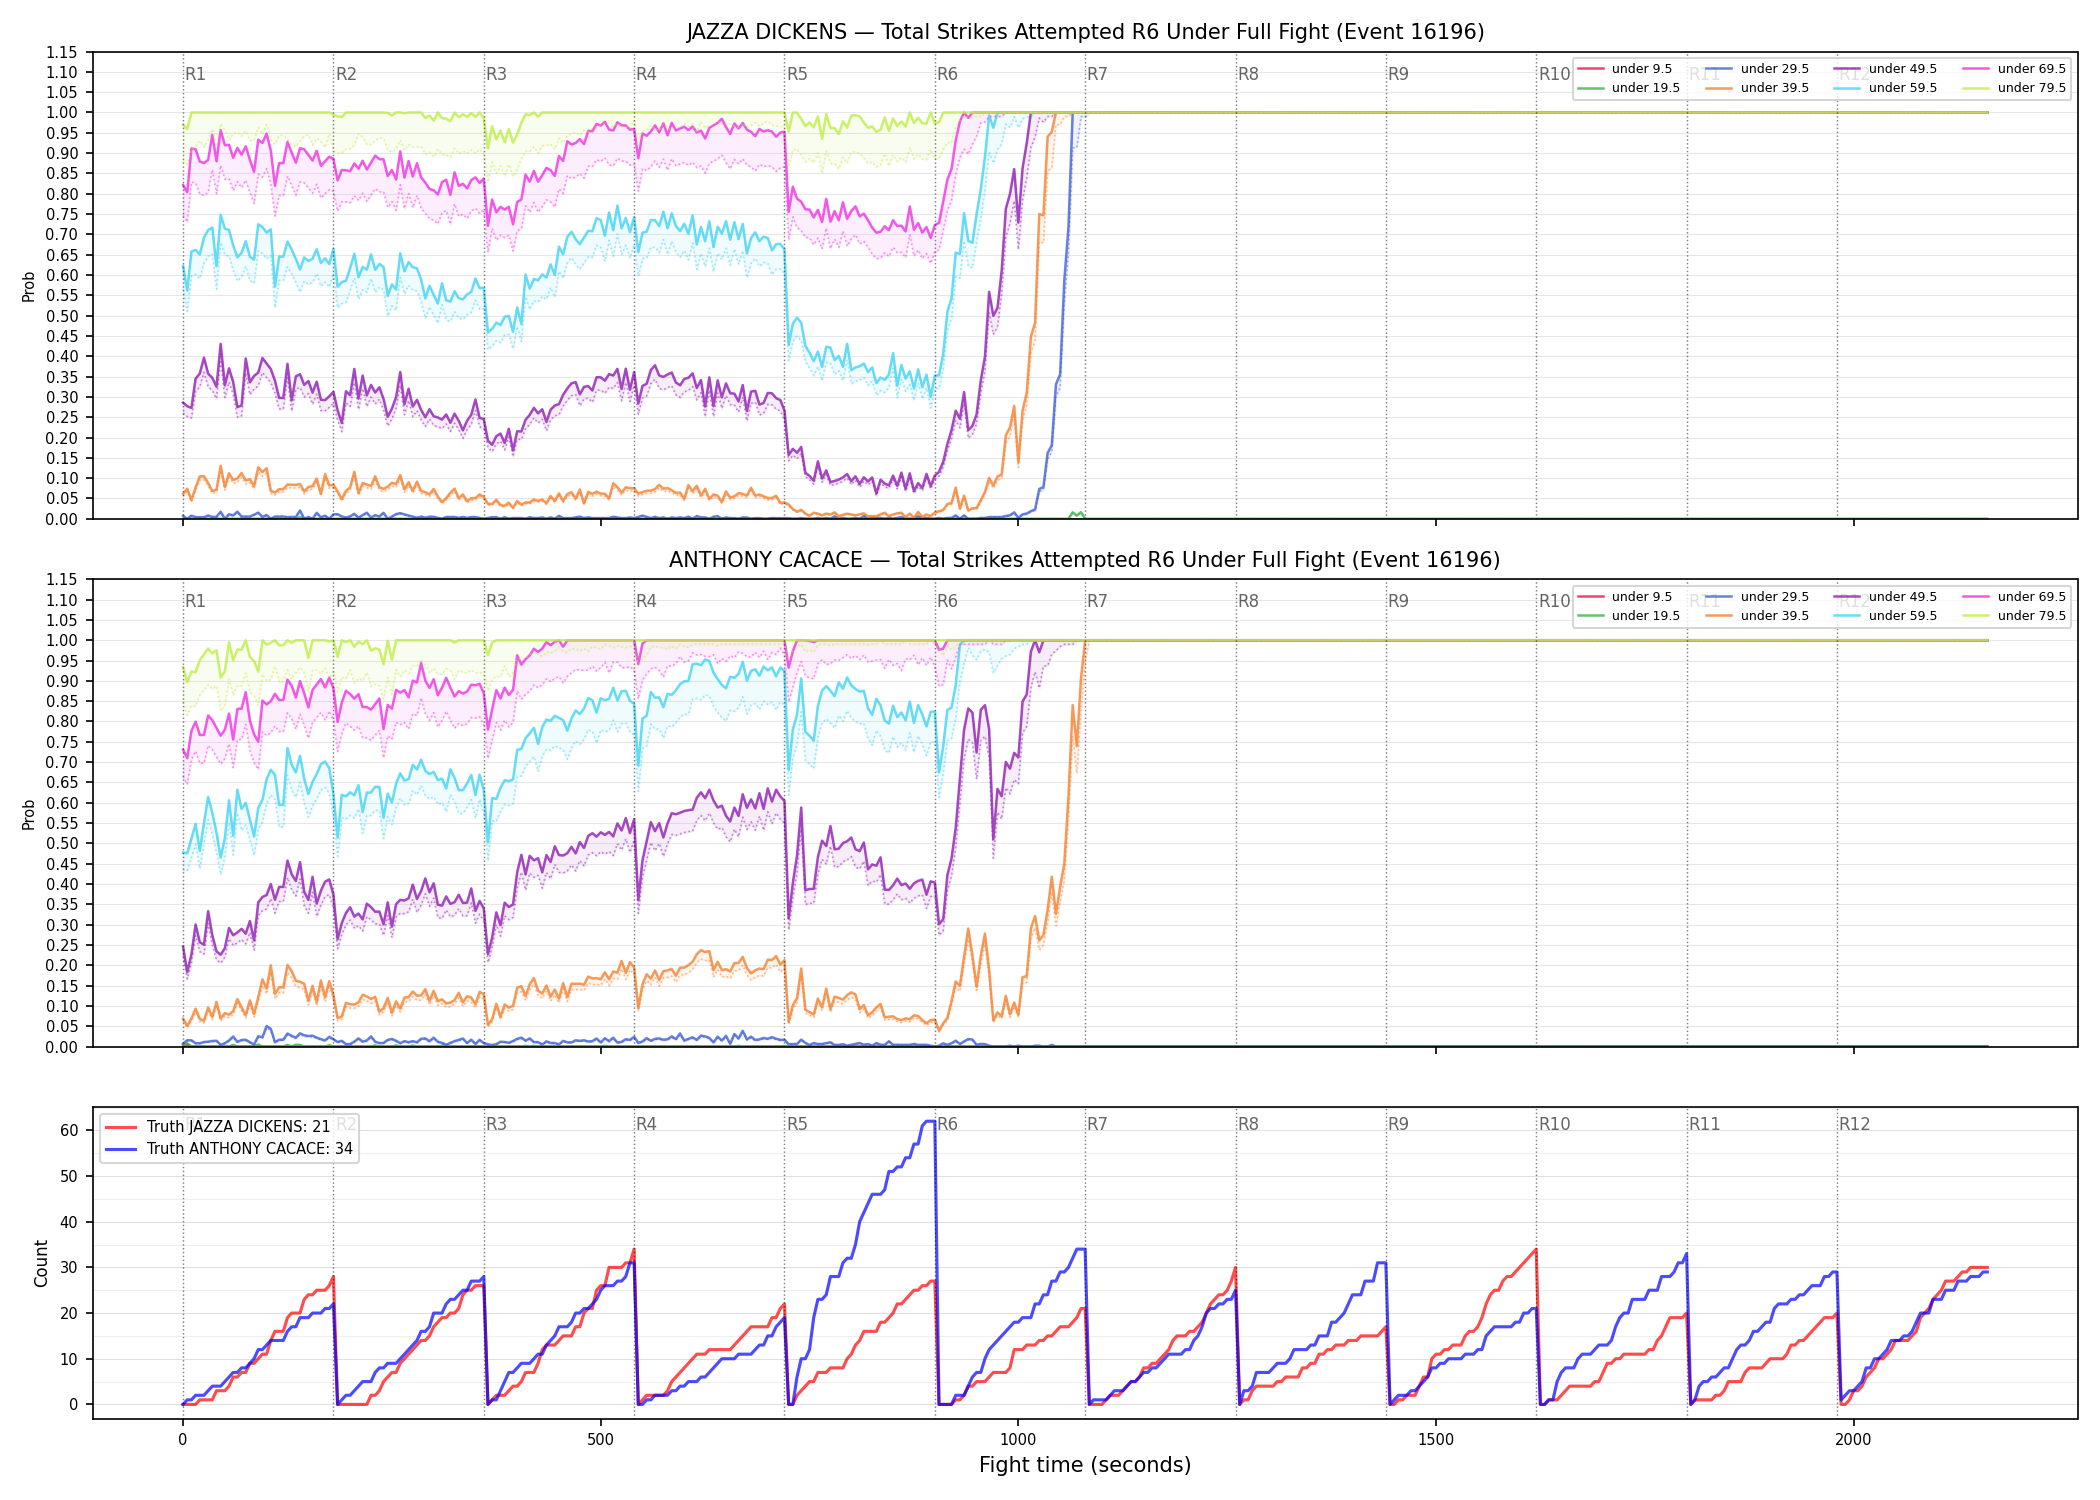Click the JAZZA DICKENS chart title
2100x1500 pixels.
click(x=1085, y=32)
